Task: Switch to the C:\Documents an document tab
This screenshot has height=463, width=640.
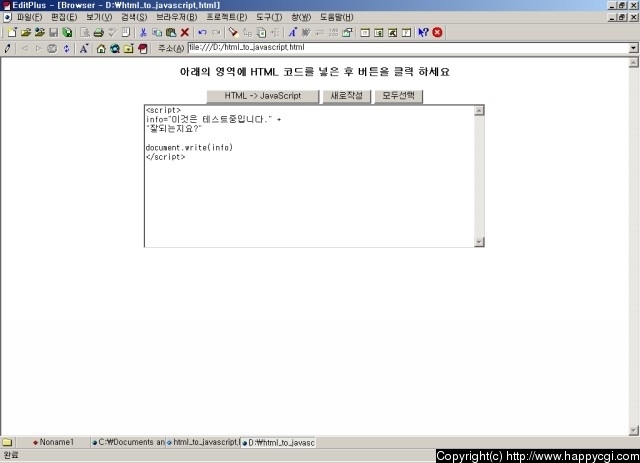Action: pyautogui.click(x=128, y=442)
